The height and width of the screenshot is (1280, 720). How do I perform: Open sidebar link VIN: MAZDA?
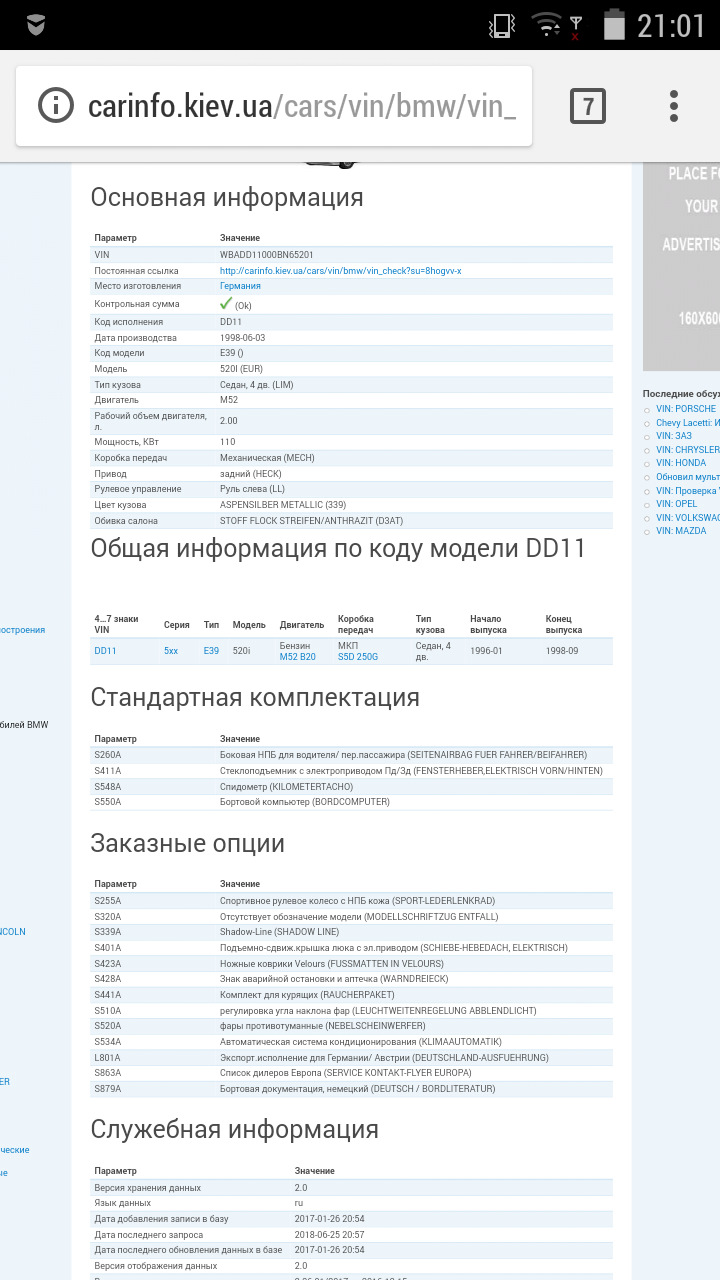[x=681, y=531]
